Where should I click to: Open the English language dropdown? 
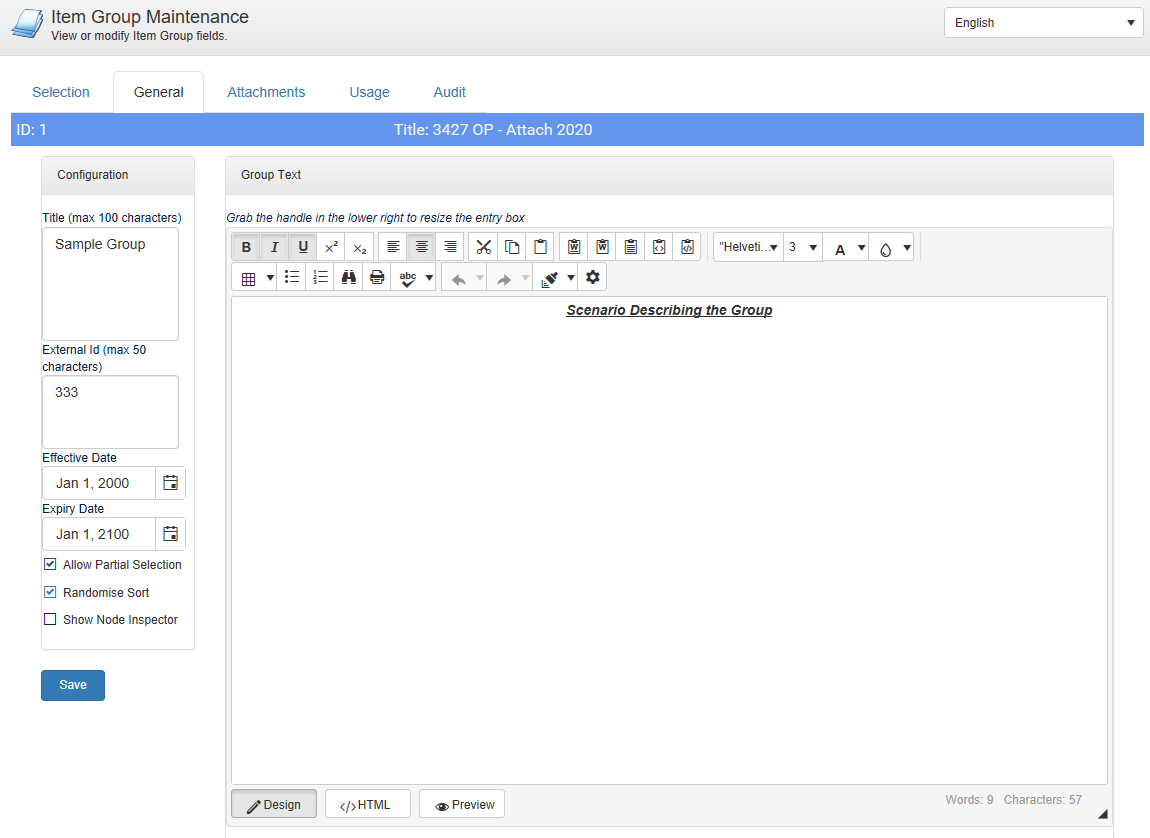[1043, 23]
